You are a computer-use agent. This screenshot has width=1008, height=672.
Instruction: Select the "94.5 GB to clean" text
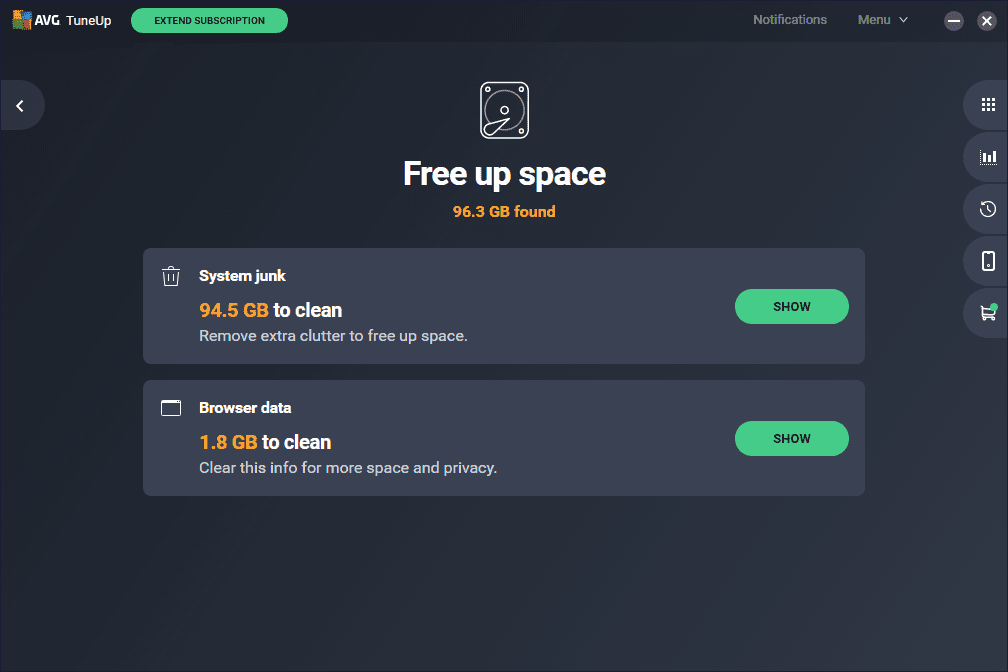coord(270,310)
